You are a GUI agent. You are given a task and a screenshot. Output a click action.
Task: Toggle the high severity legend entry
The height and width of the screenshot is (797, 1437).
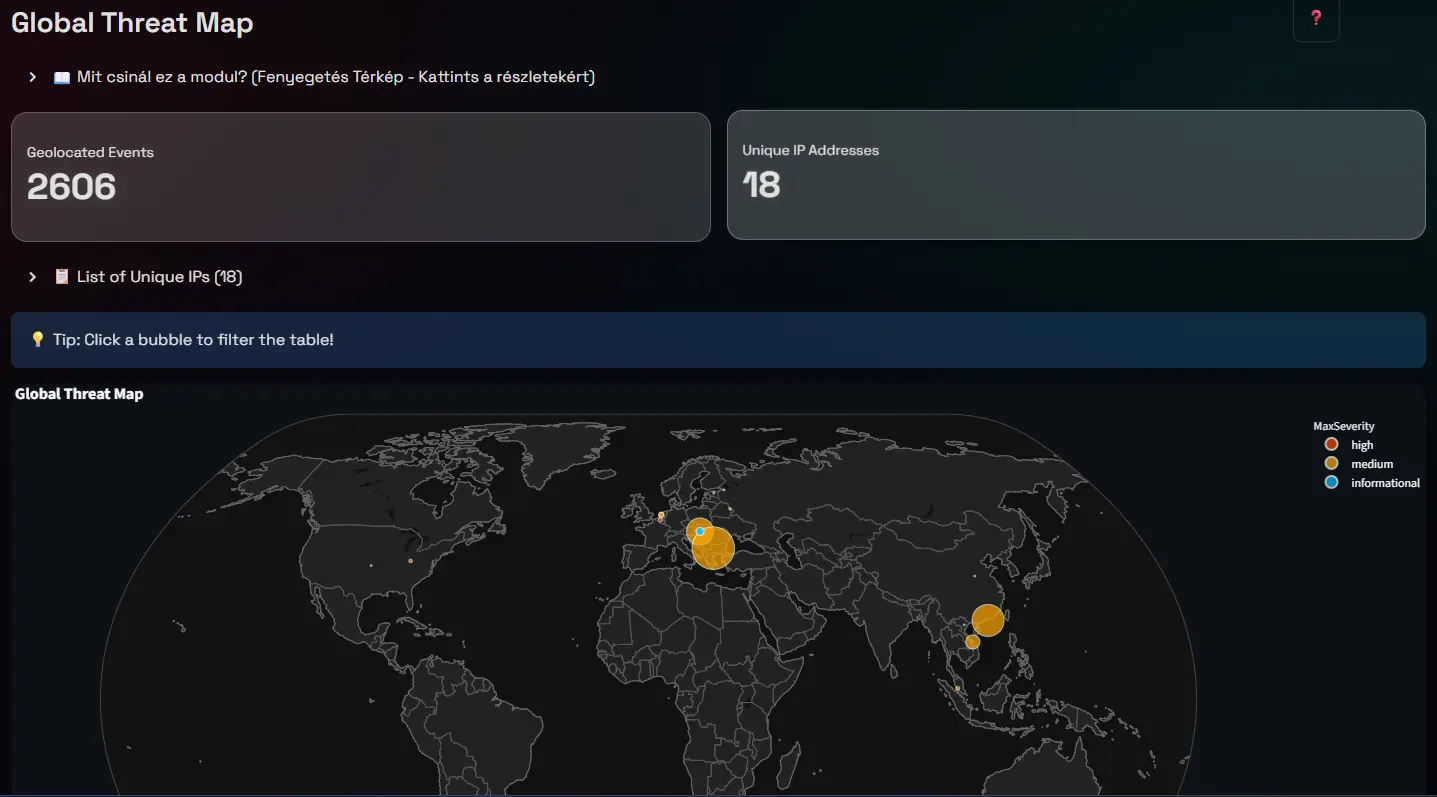pyautogui.click(x=1361, y=445)
